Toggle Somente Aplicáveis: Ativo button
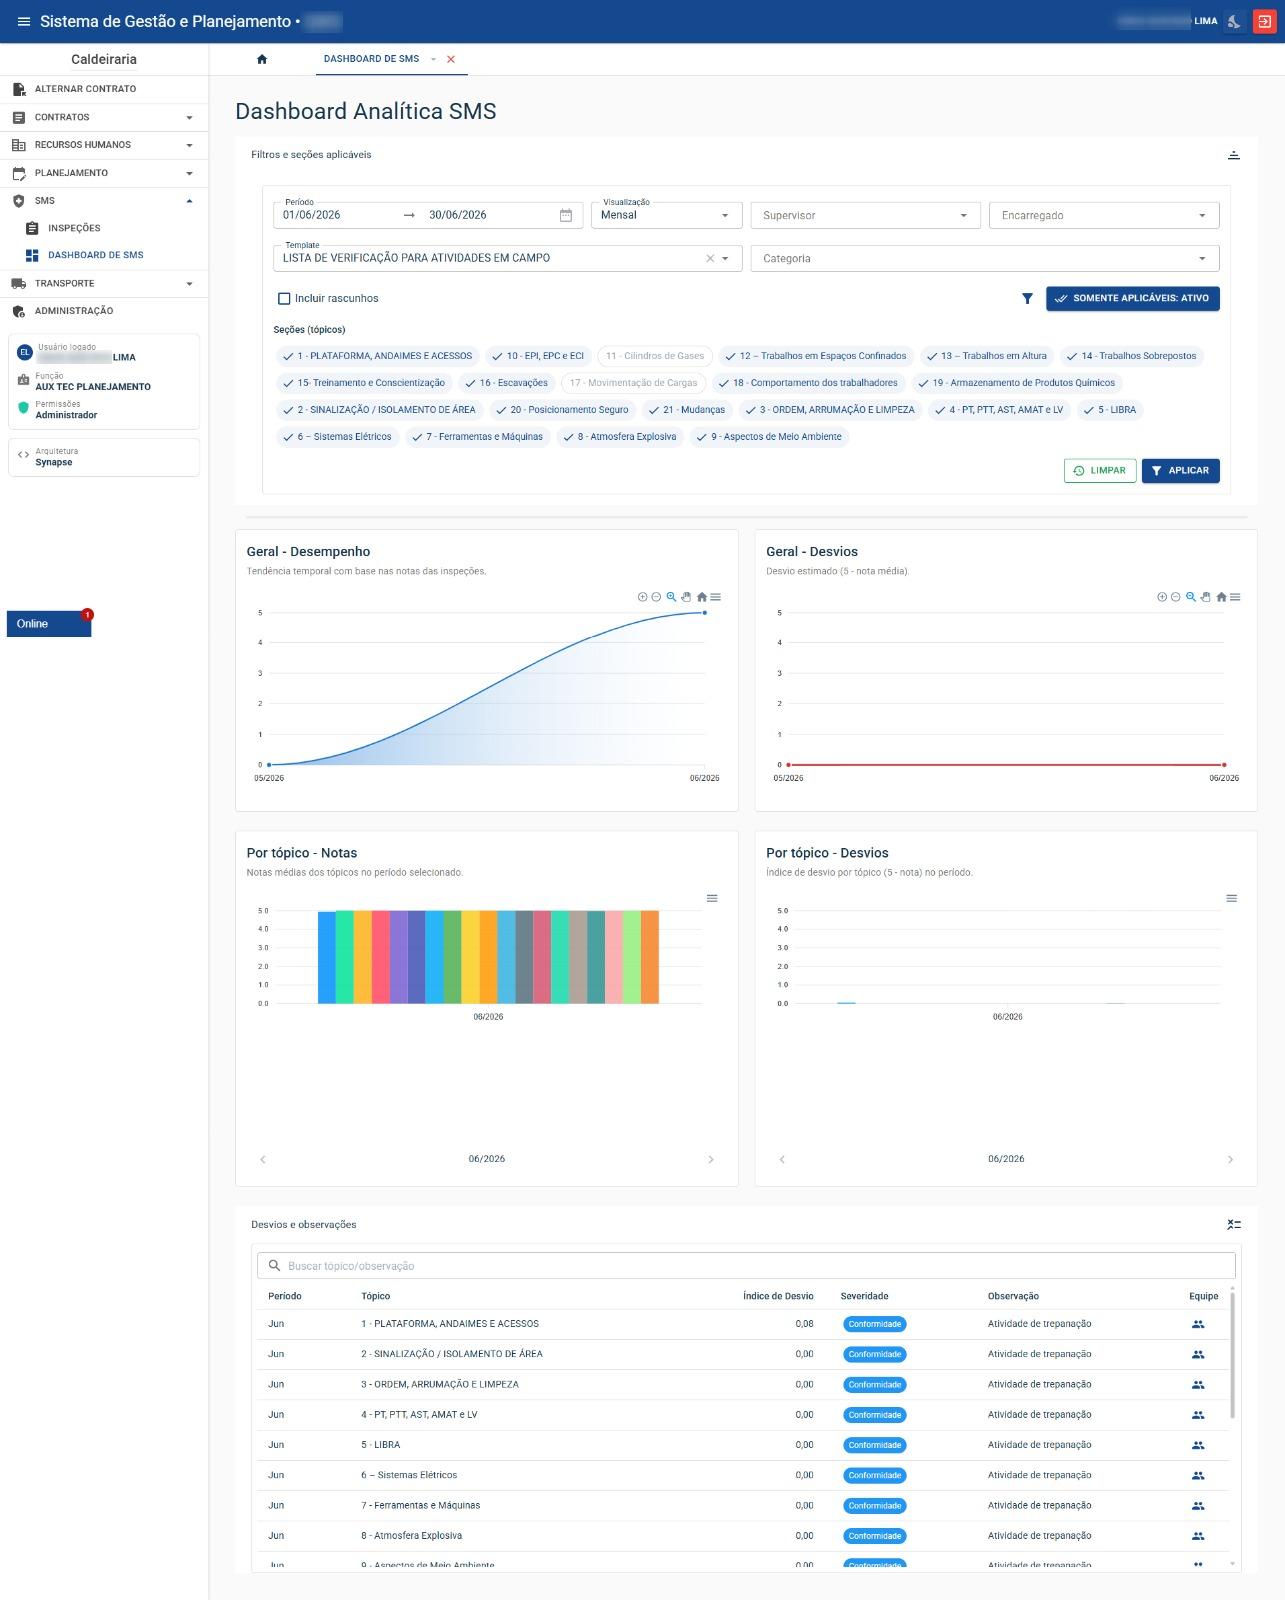The image size is (1285, 1600). click(1132, 298)
